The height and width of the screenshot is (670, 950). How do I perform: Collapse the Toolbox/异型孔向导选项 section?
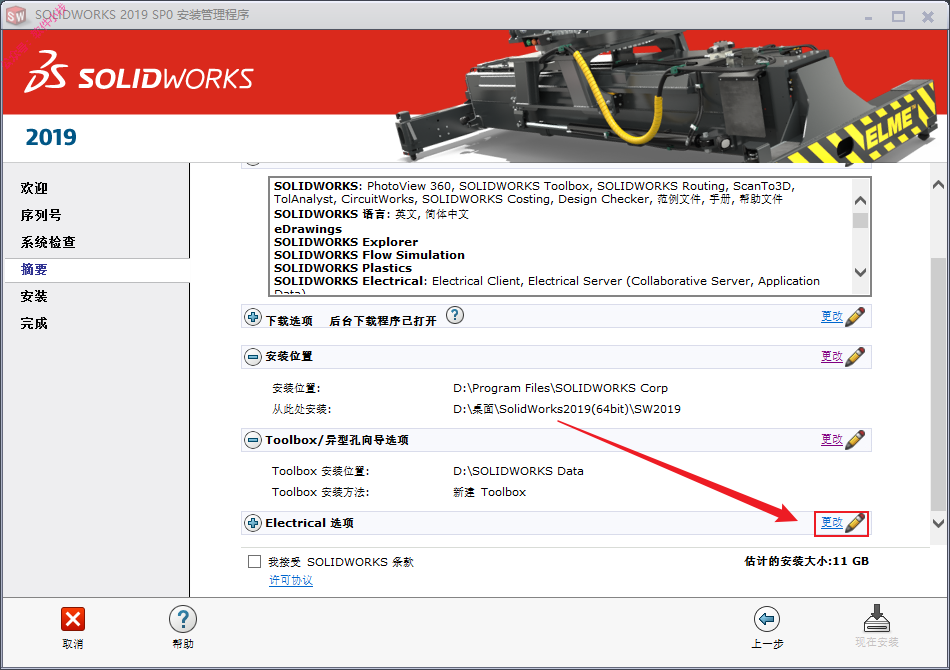[253, 440]
